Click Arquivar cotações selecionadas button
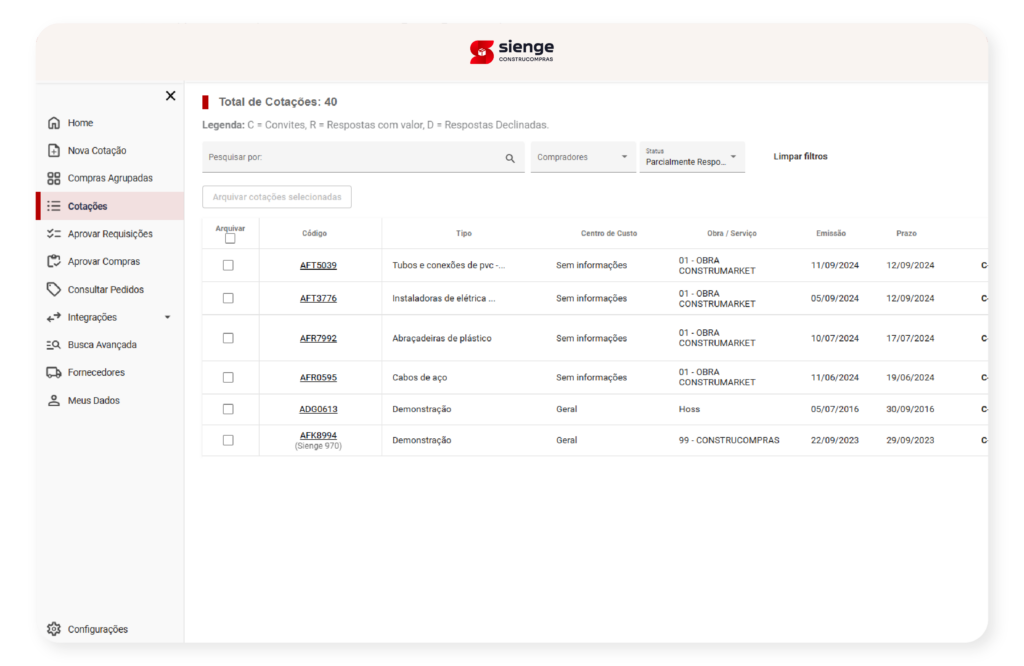Screen dimensions: 1024x666 click(x=277, y=197)
